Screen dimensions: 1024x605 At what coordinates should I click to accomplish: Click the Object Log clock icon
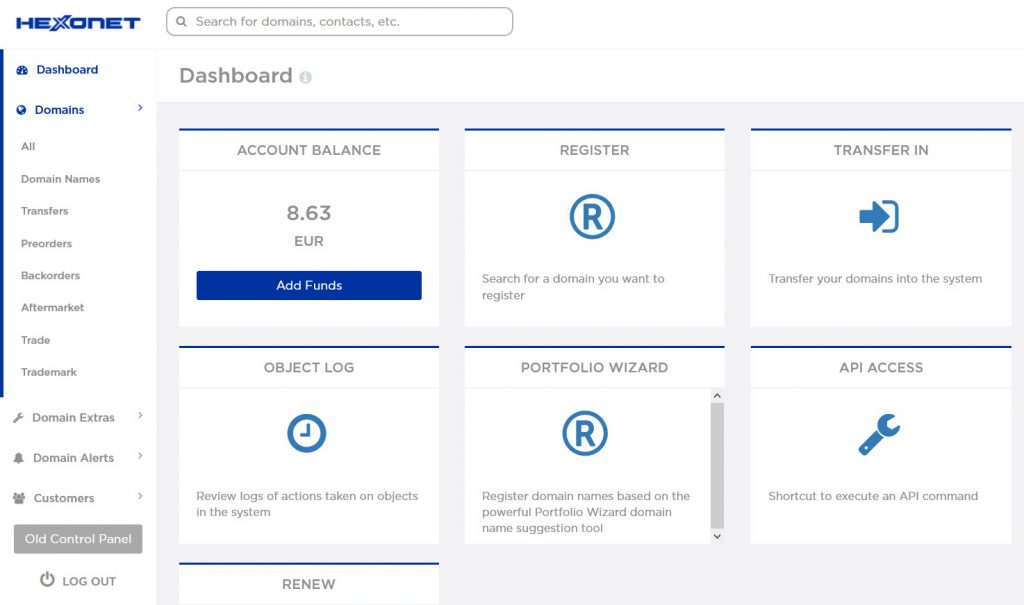[306, 433]
